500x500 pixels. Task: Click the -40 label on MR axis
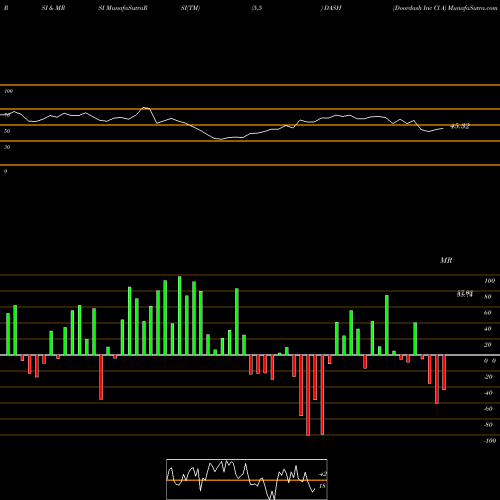(x=488, y=393)
